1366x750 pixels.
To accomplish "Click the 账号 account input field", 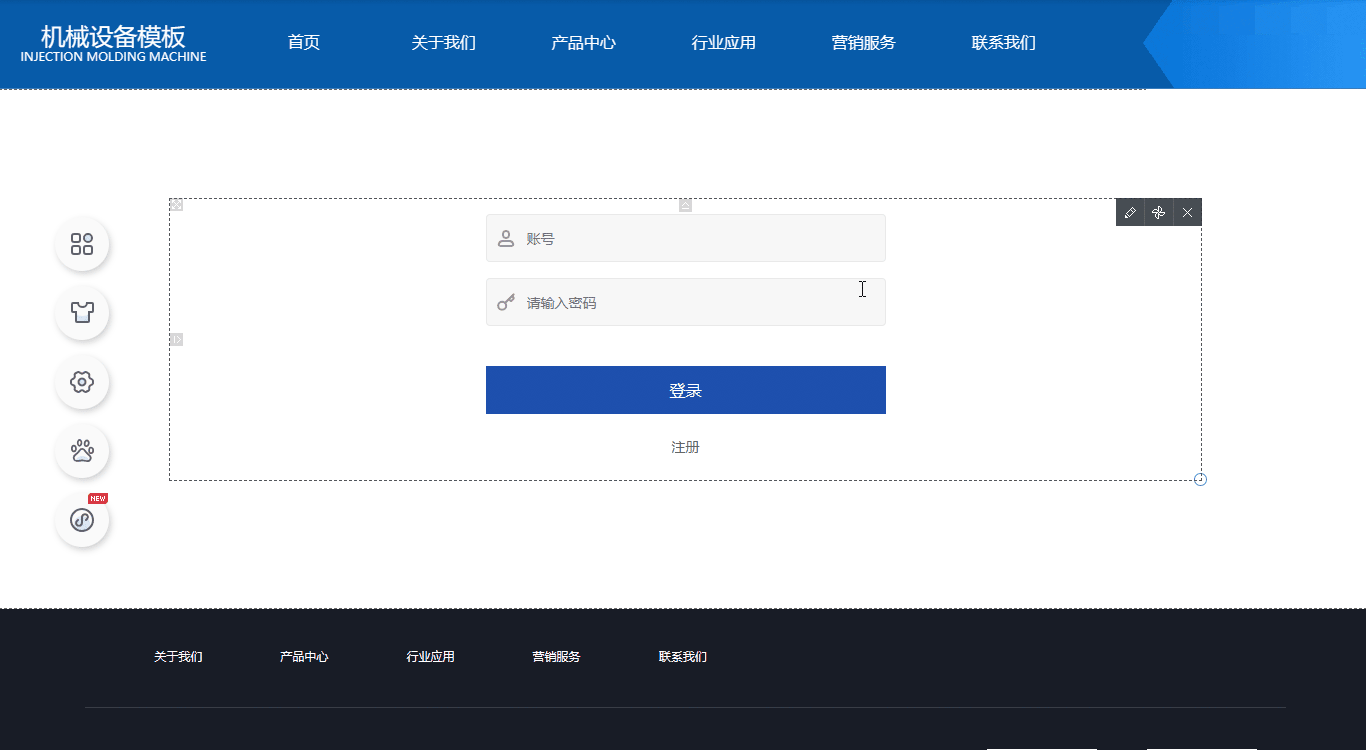I will click(x=700, y=239).
